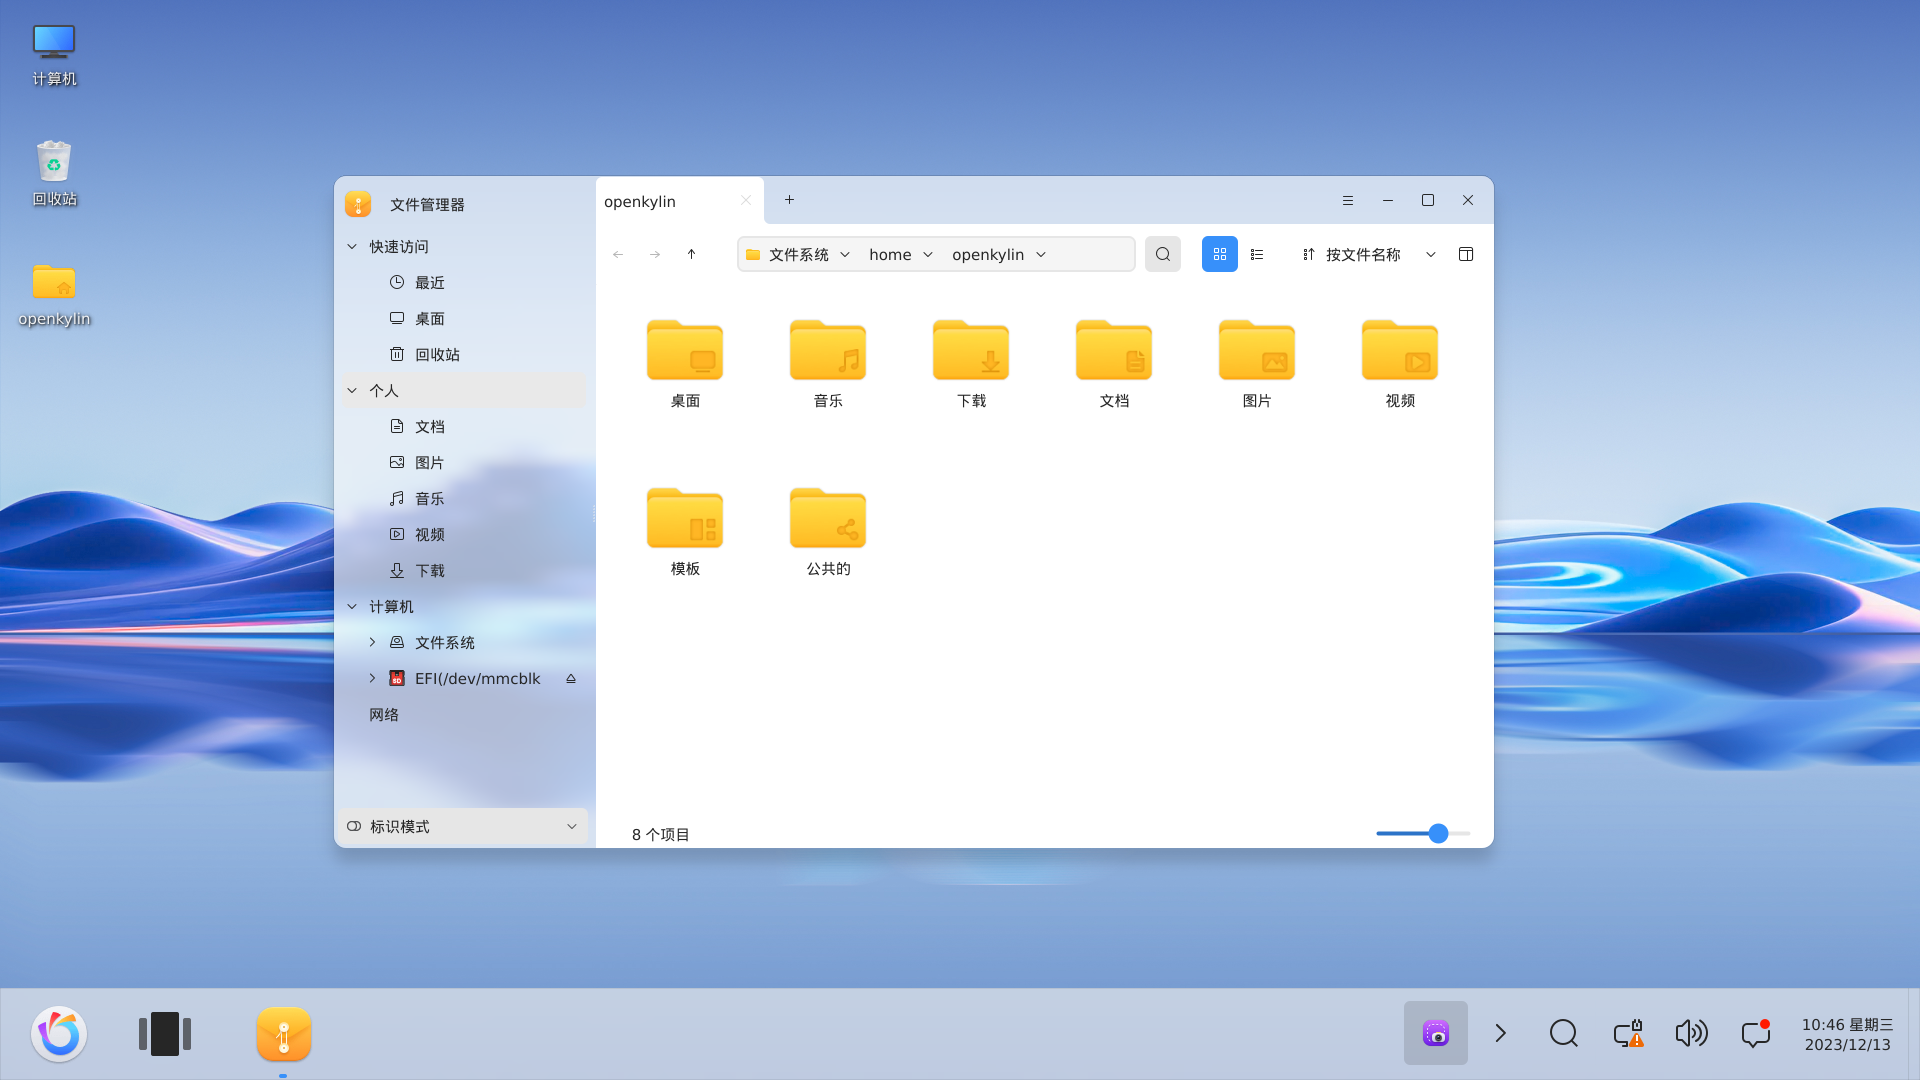This screenshot has height=1080, width=1920.
Task: Open taskbar search
Action: point(1564,1033)
